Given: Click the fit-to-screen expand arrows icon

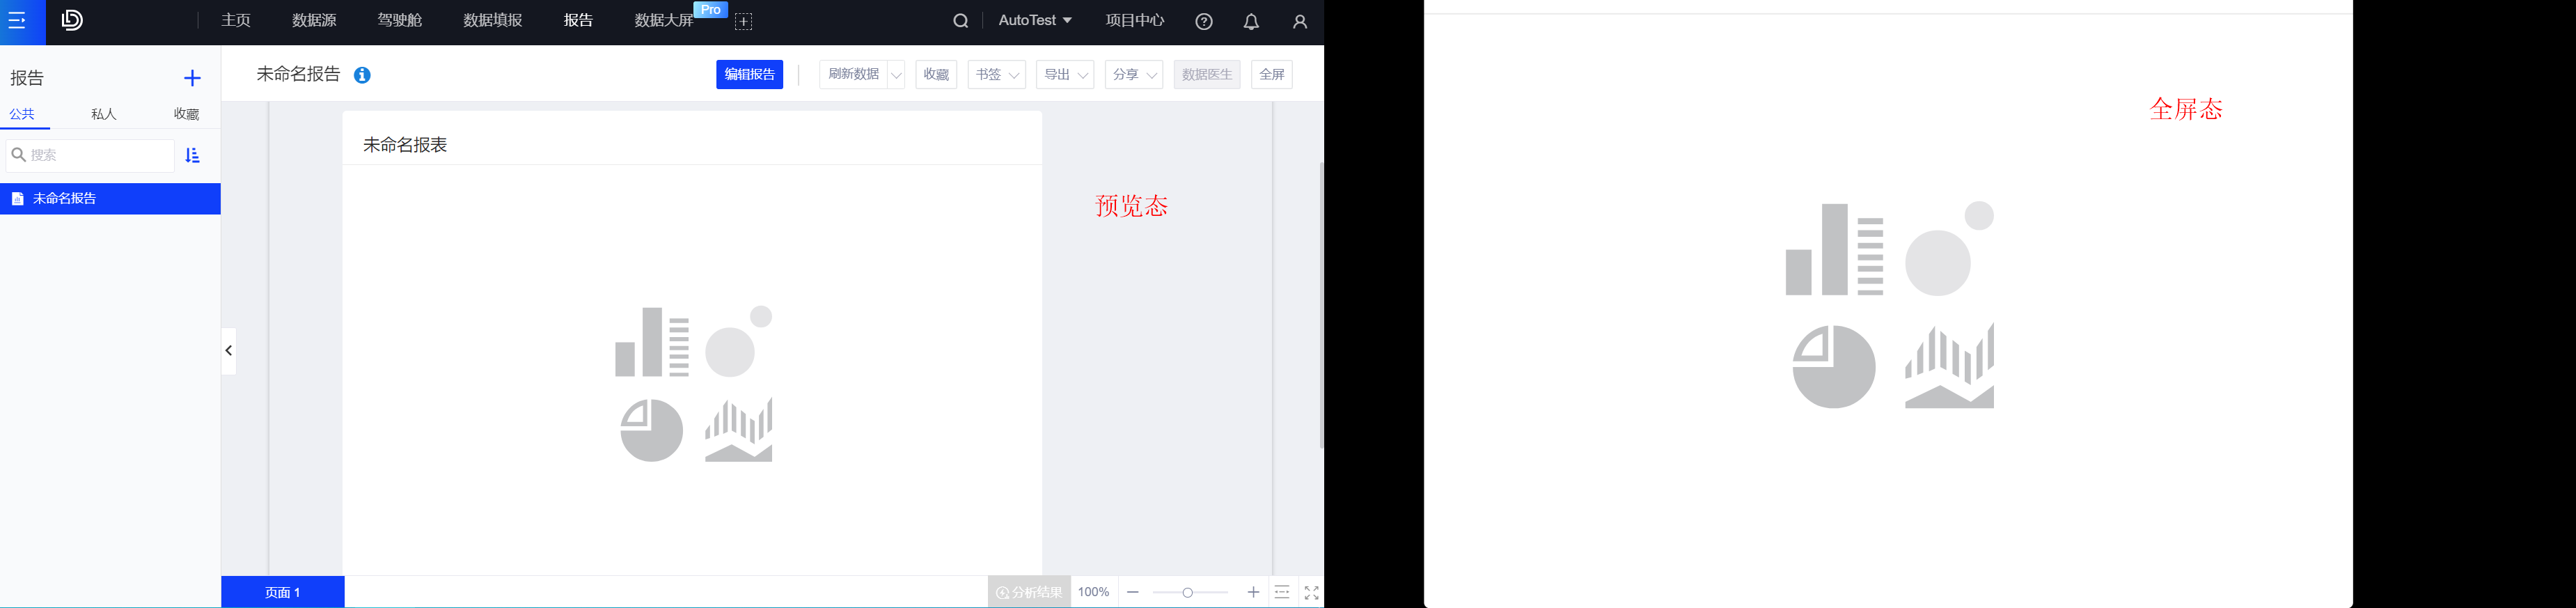Looking at the screenshot, I should click(x=1312, y=593).
